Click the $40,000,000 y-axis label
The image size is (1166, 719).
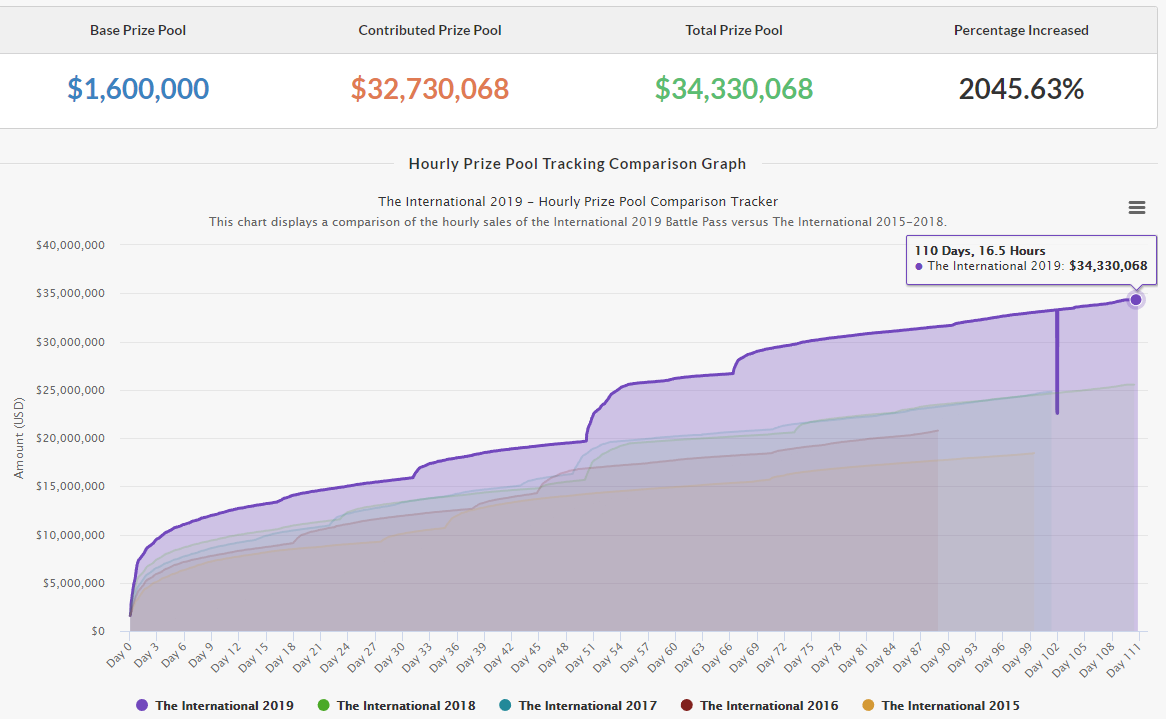[x=71, y=245]
